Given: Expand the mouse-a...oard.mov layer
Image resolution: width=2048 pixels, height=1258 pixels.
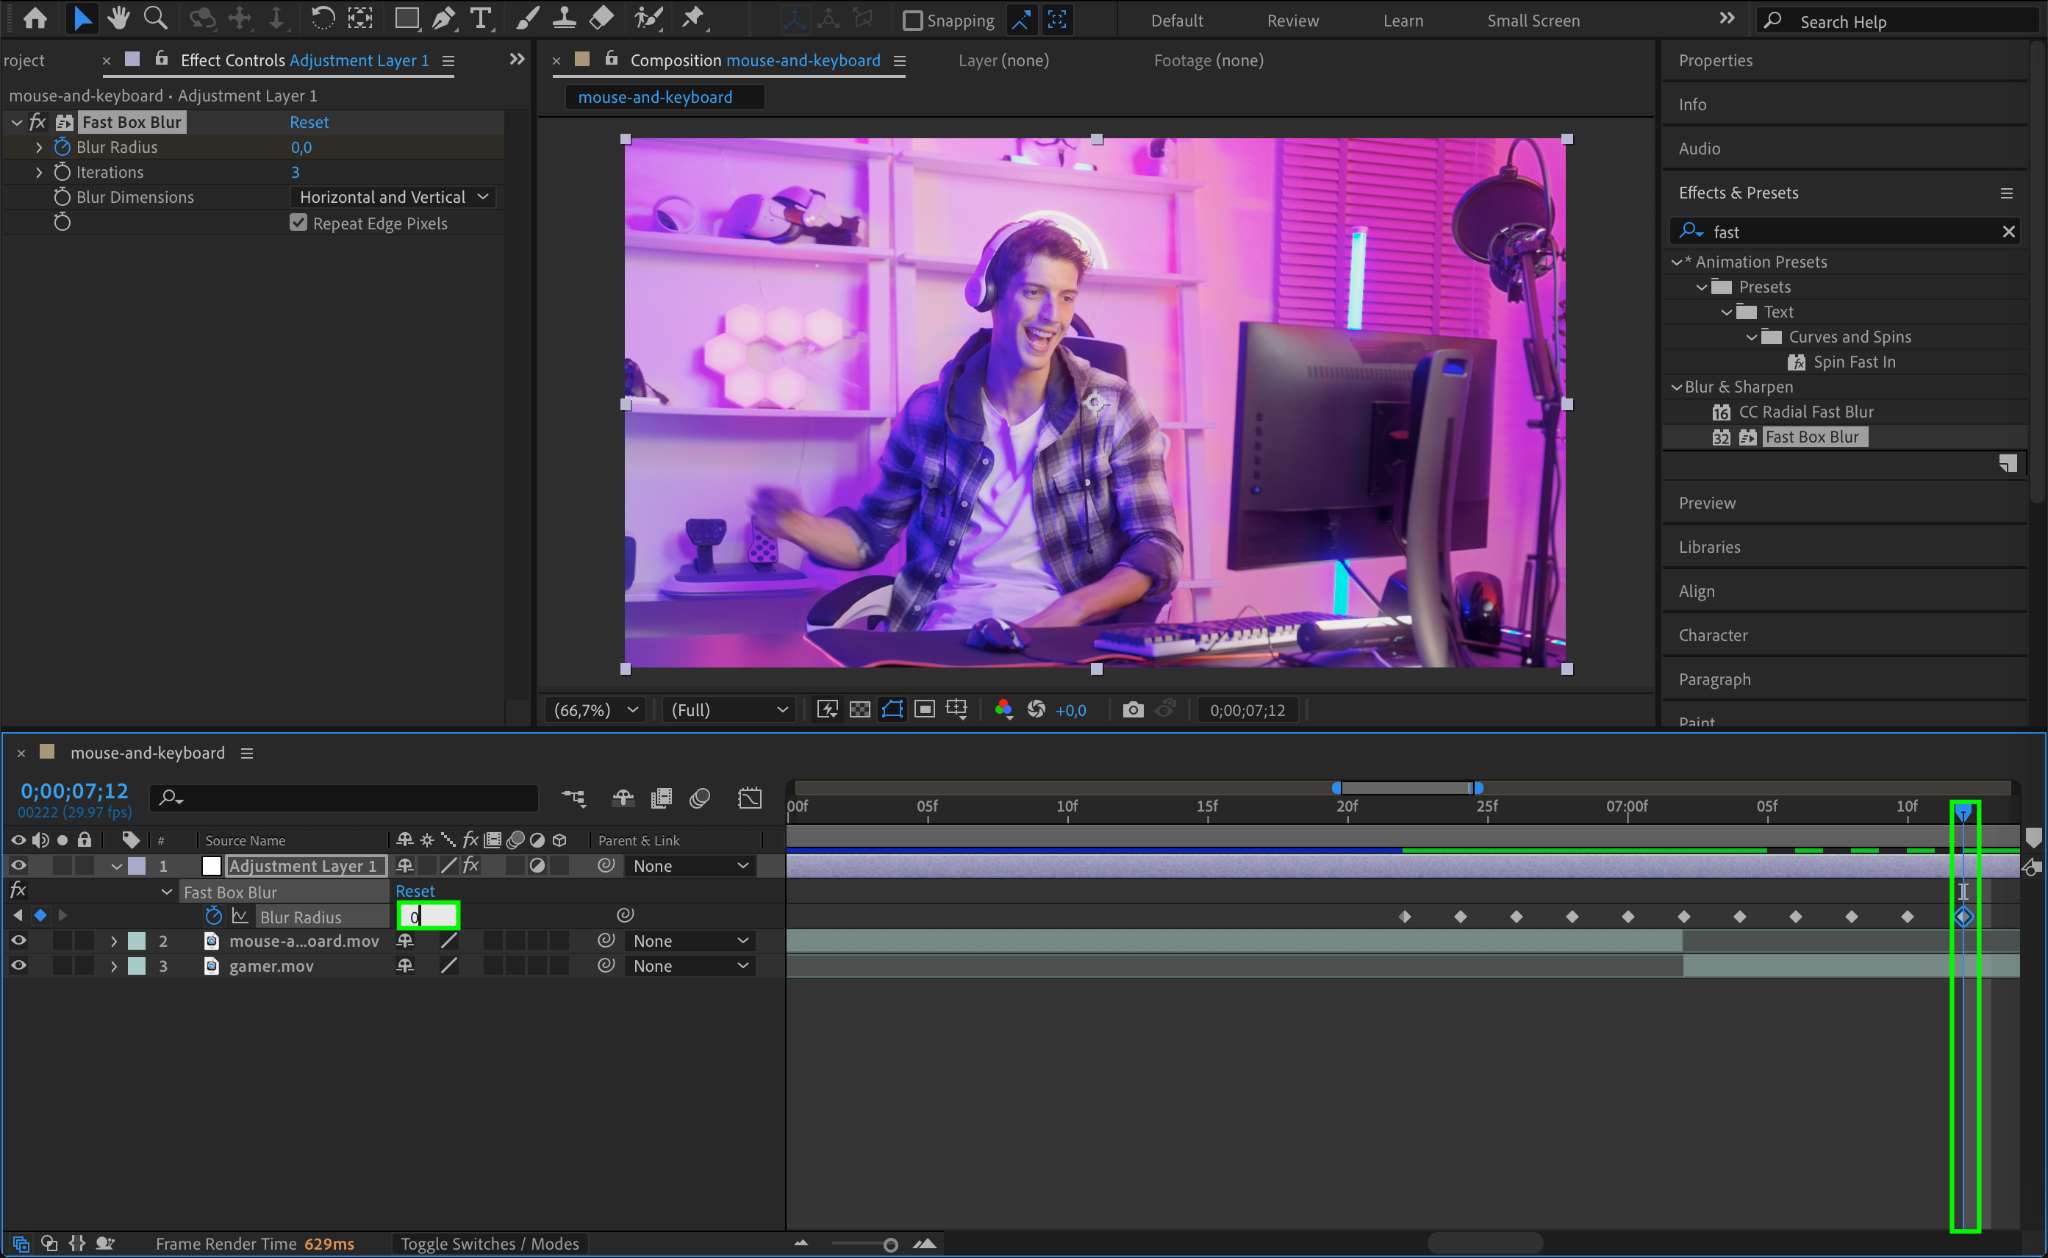Looking at the screenshot, I should [114, 941].
